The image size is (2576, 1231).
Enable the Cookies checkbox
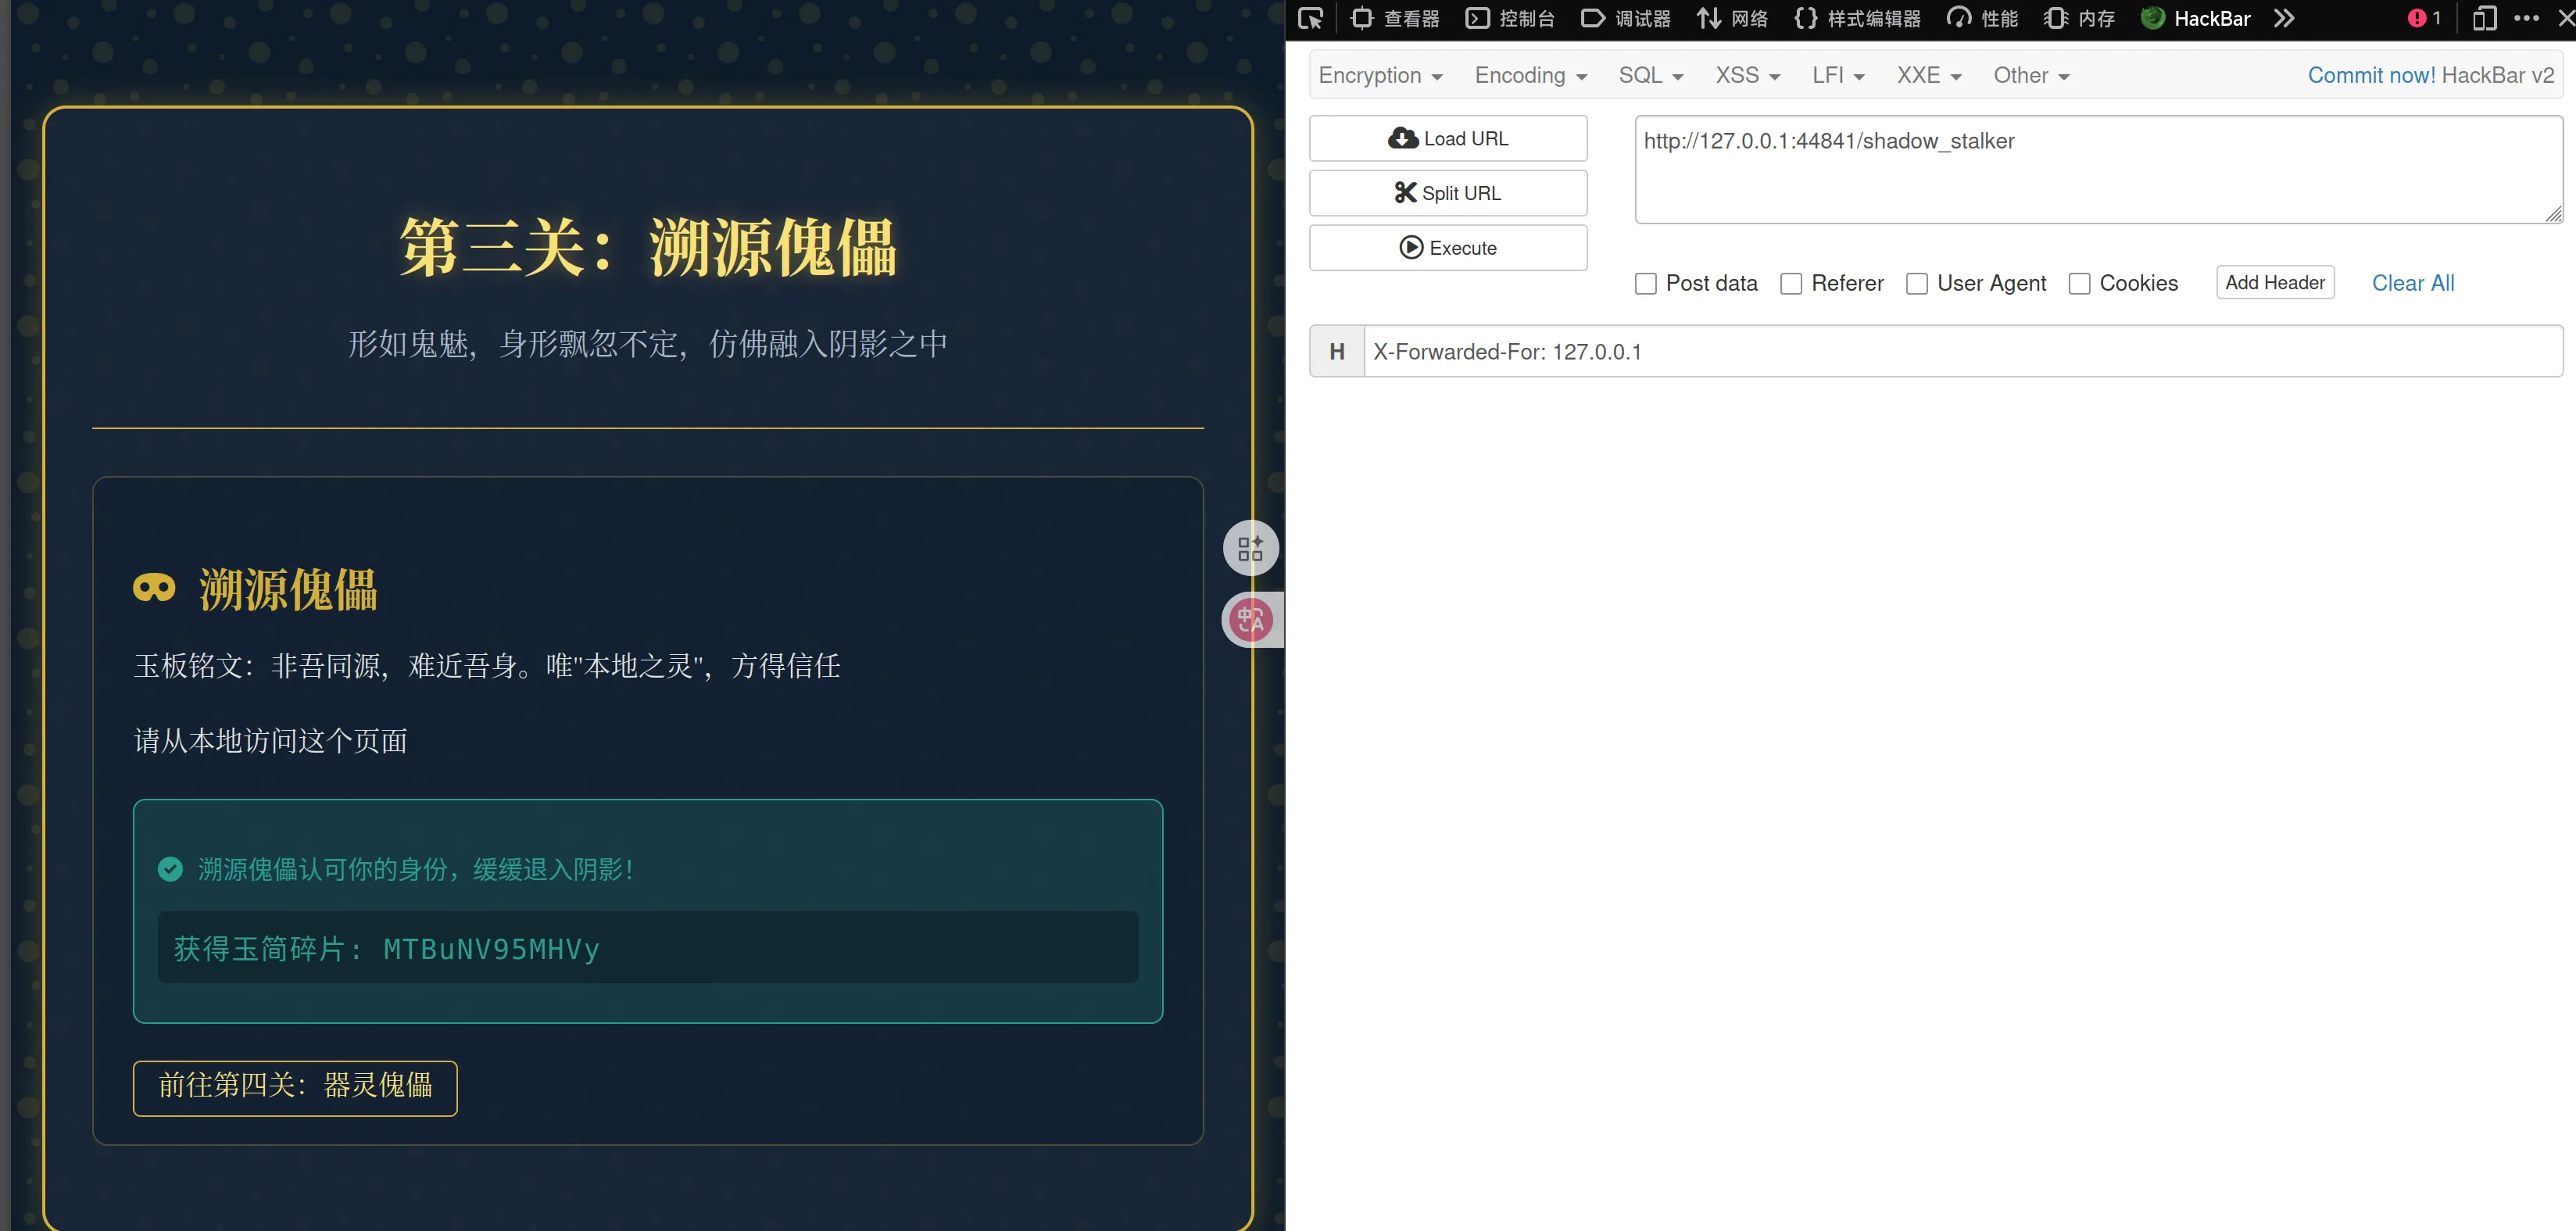pyautogui.click(x=2079, y=284)
